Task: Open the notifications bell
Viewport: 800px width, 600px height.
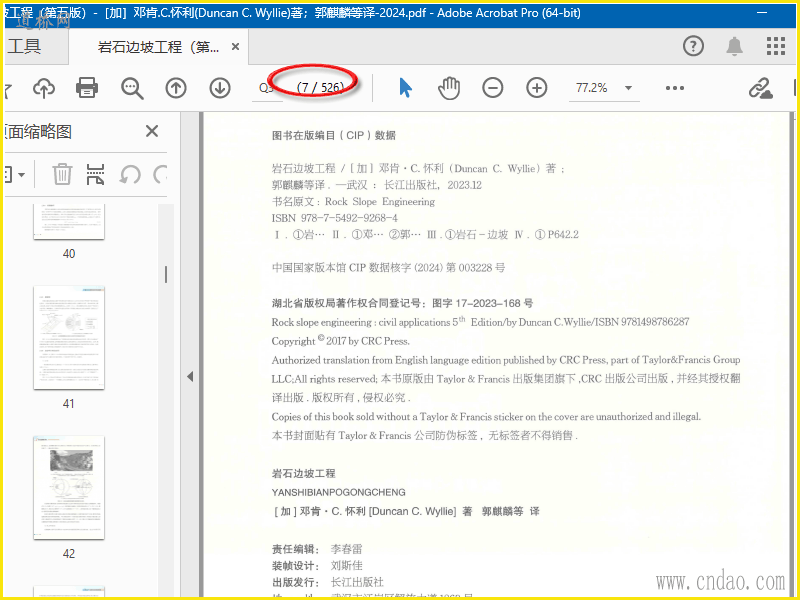Action: pyautogui.click(x=734, y=46)
